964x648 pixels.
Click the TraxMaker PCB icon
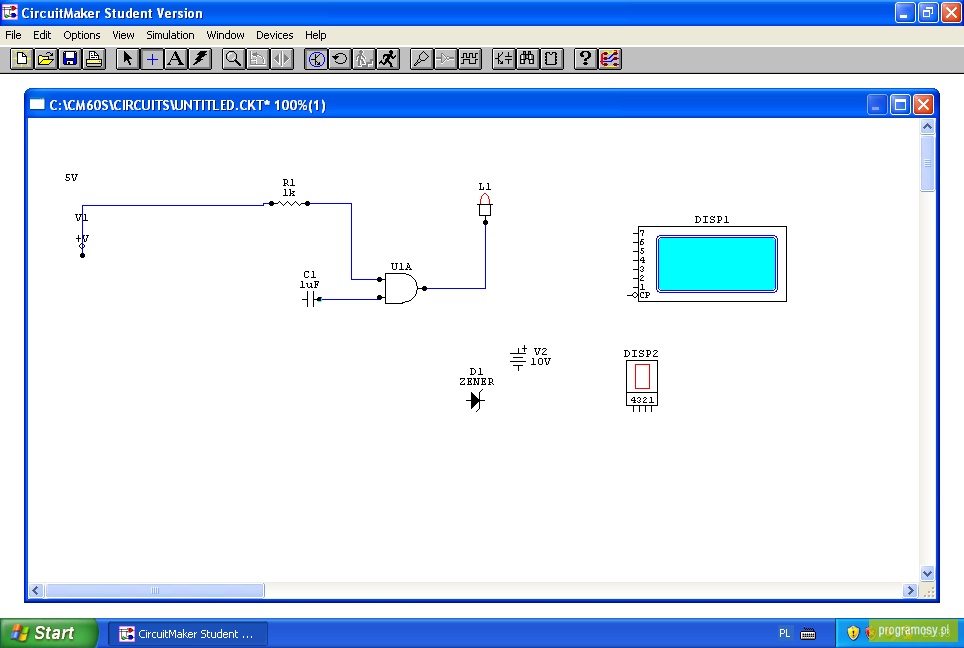tap(609, 59)
